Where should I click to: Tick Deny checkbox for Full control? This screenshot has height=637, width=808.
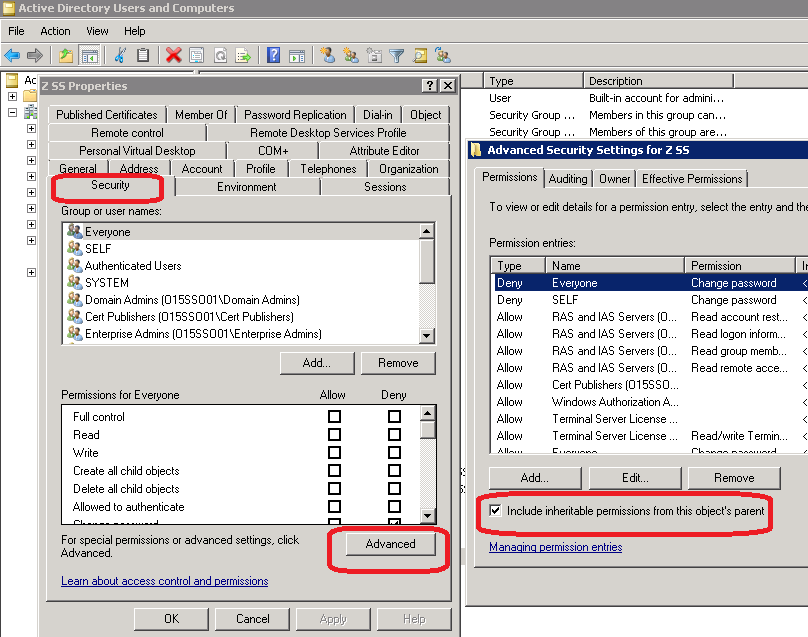(394, 416)
